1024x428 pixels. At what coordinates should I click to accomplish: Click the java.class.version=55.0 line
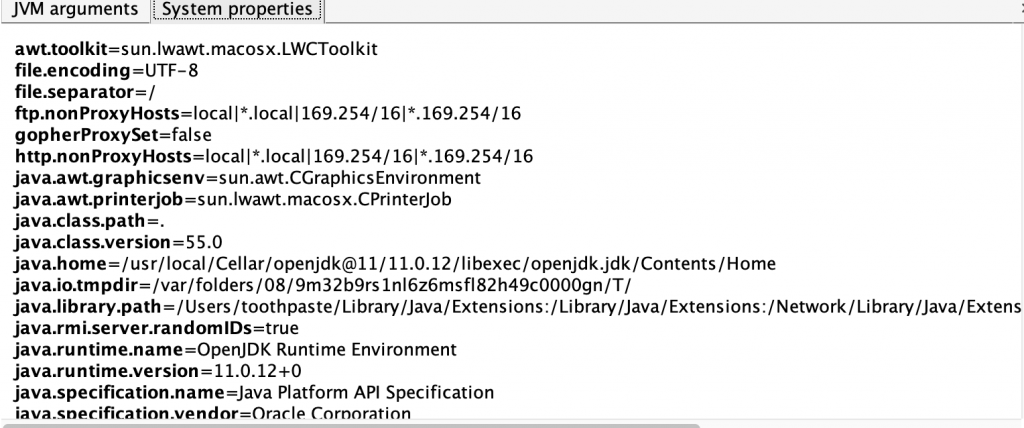click(x=118, y=242)
